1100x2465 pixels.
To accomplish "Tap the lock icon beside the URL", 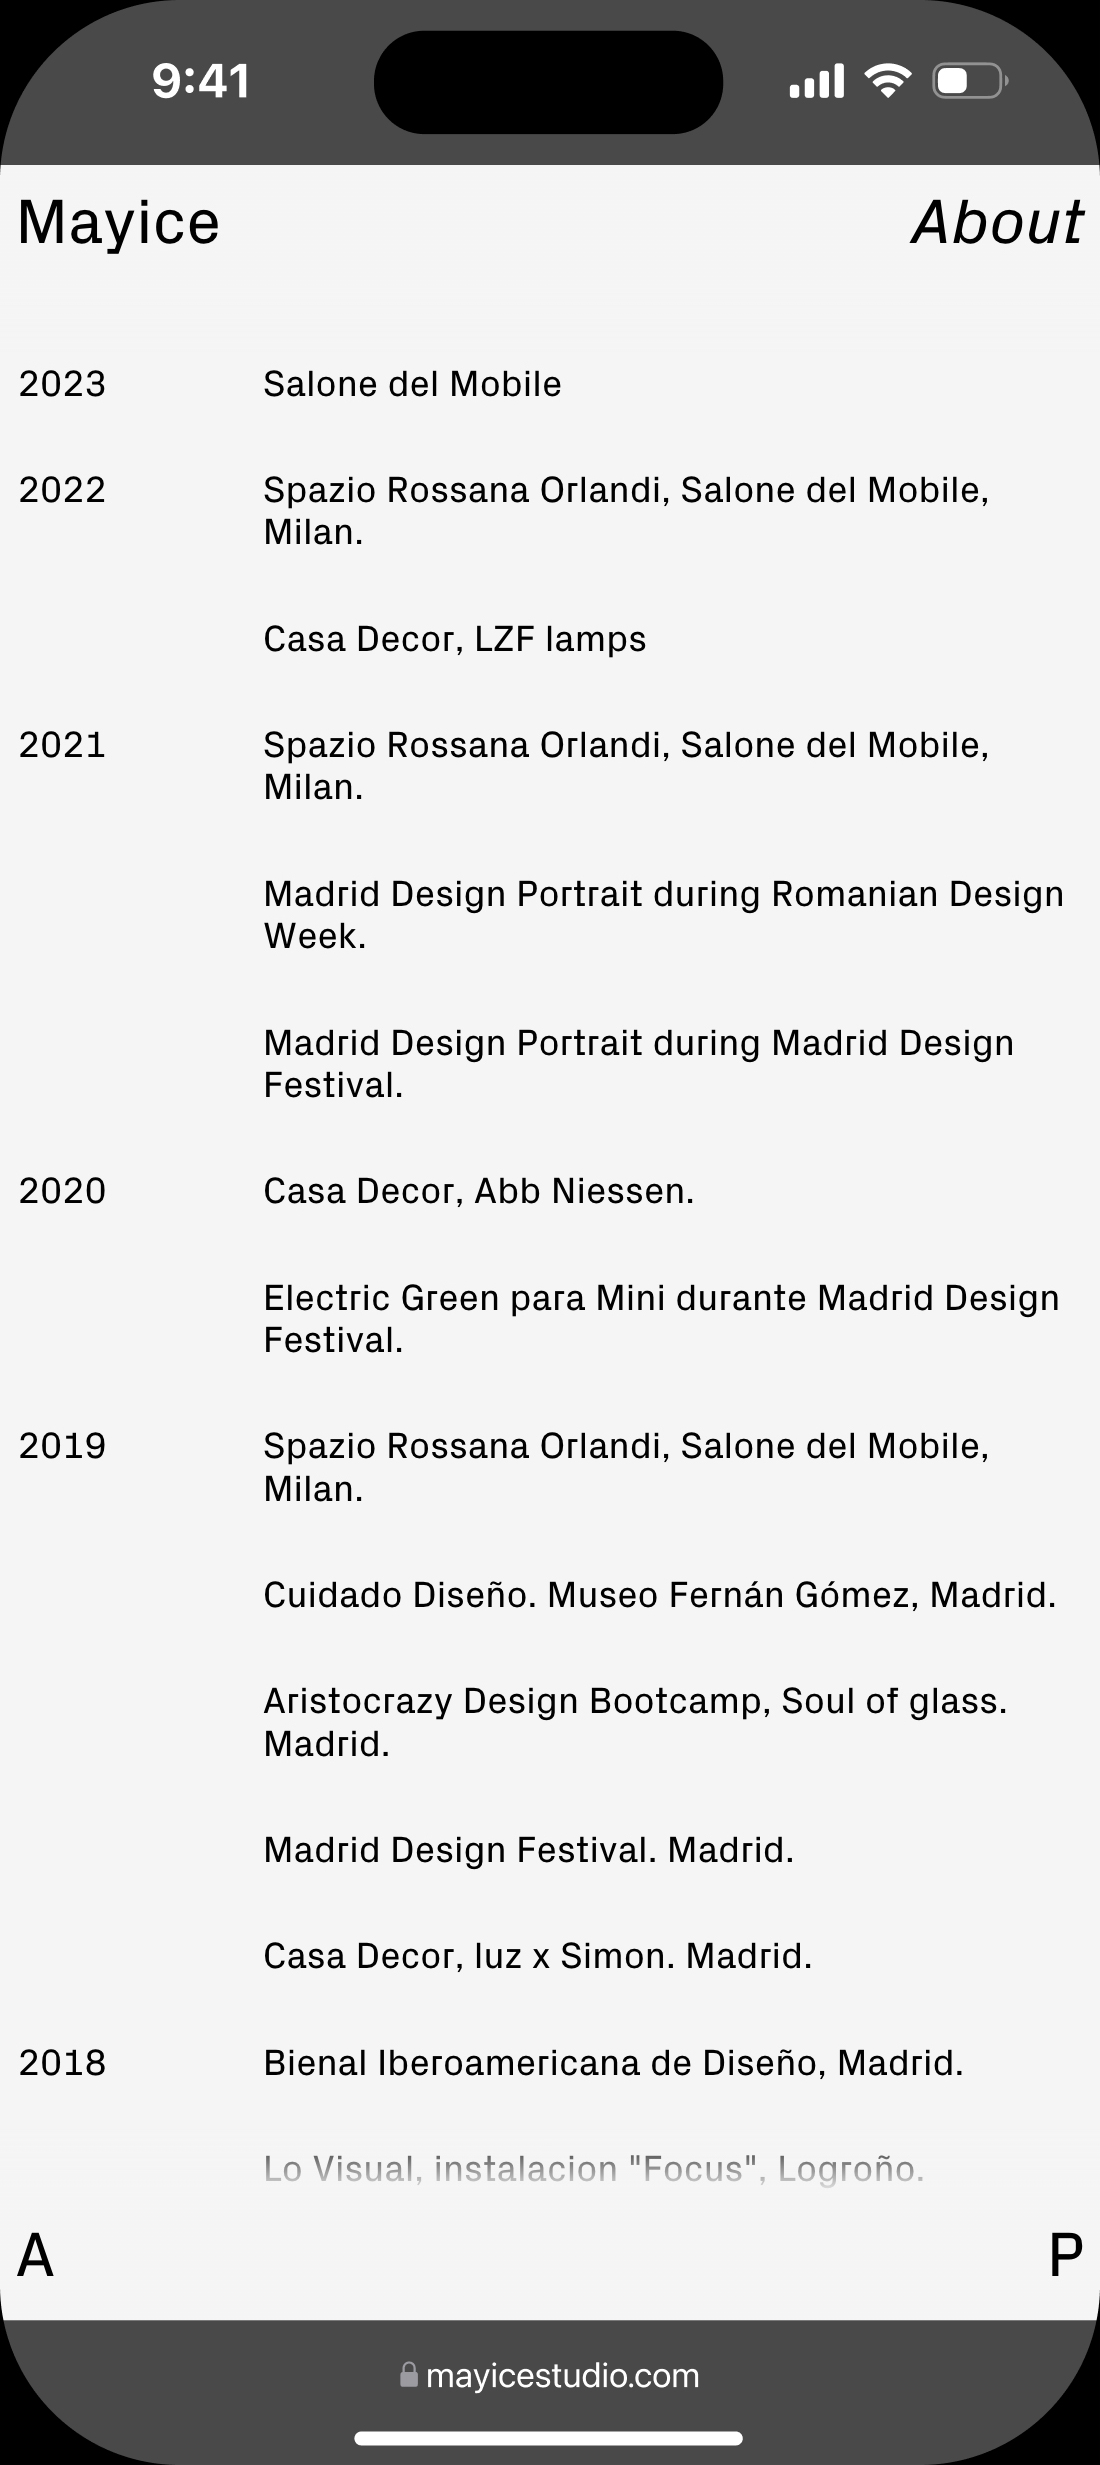I will (x=408, y=2375).
